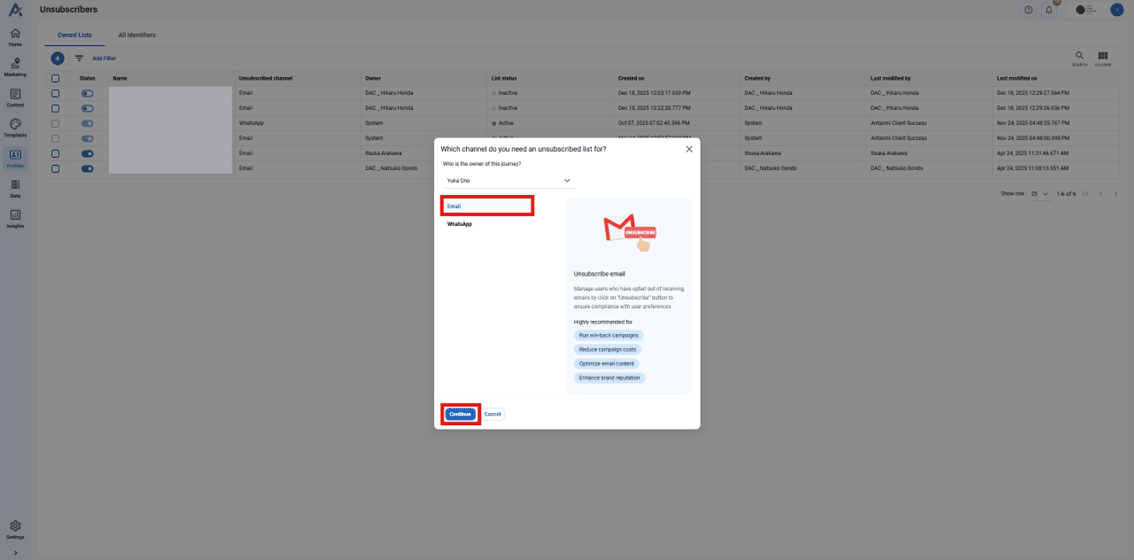This screenshot has height=560, width=1134.
Task: Click the Optimize email content tag
Action: pyautogui.click(x=608, y=363)
